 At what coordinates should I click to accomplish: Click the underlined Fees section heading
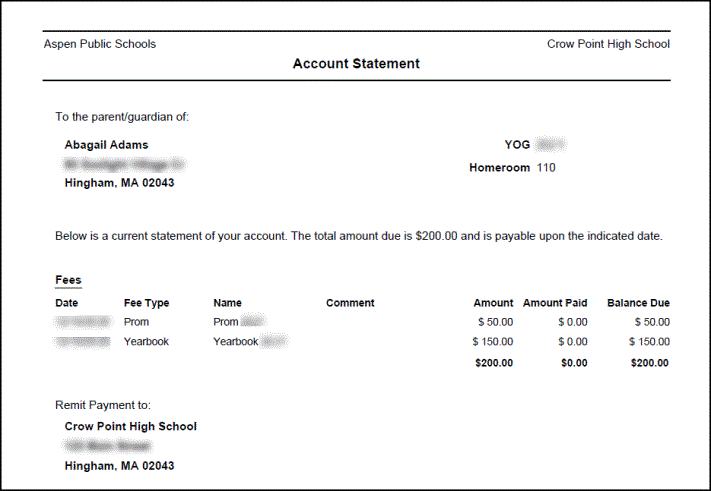click(x=68, y=280)
